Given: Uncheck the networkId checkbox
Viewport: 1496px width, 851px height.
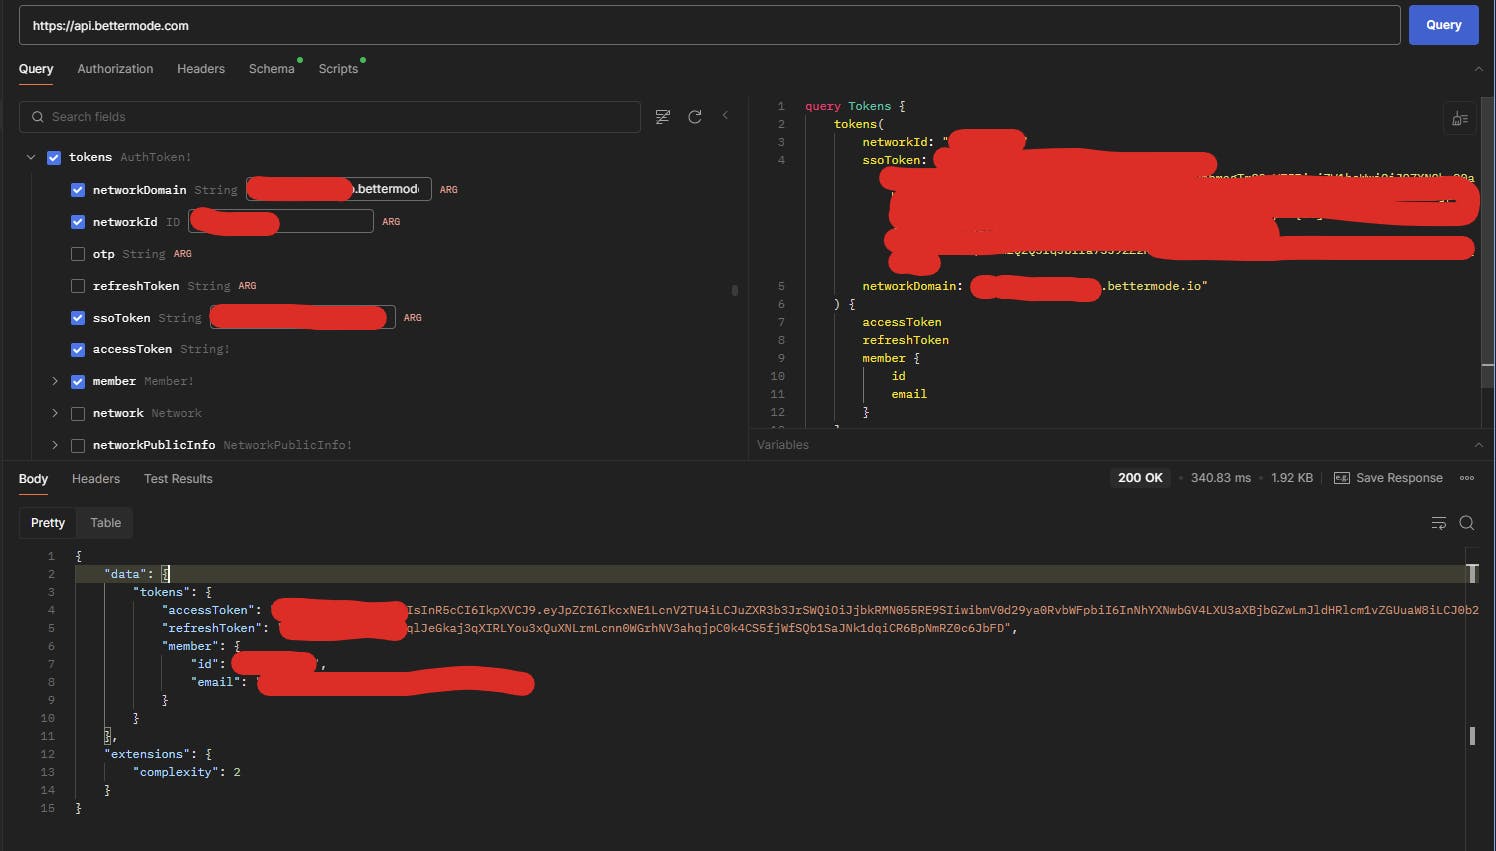Looking at the screenshot, I should click(x=78, y=222).
